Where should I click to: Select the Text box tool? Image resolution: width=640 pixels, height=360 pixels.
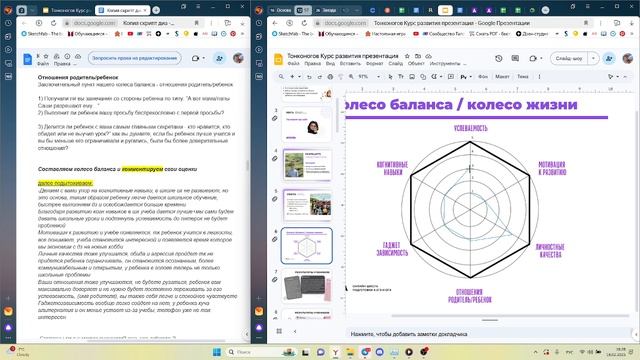pos(401,76)
